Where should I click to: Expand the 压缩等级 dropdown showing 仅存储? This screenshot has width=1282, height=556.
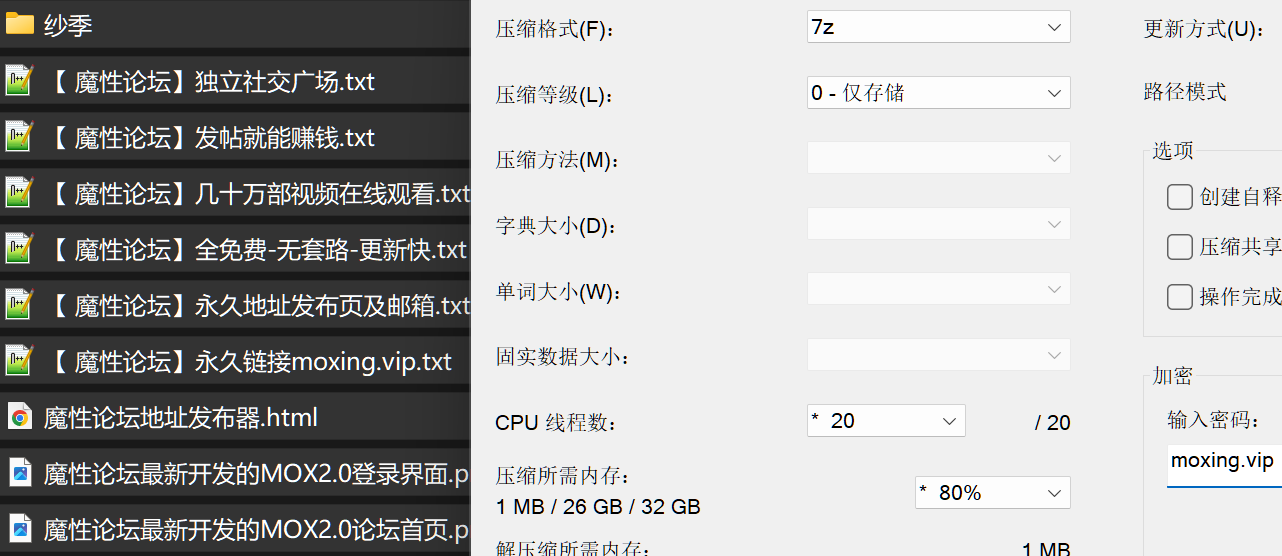click(x=939, y=93)
